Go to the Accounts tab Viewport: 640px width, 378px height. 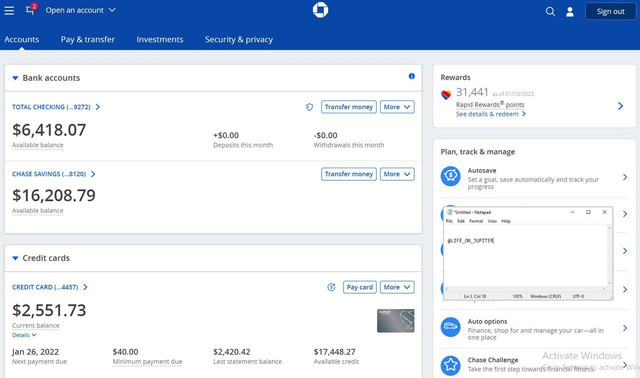point(22,40)
